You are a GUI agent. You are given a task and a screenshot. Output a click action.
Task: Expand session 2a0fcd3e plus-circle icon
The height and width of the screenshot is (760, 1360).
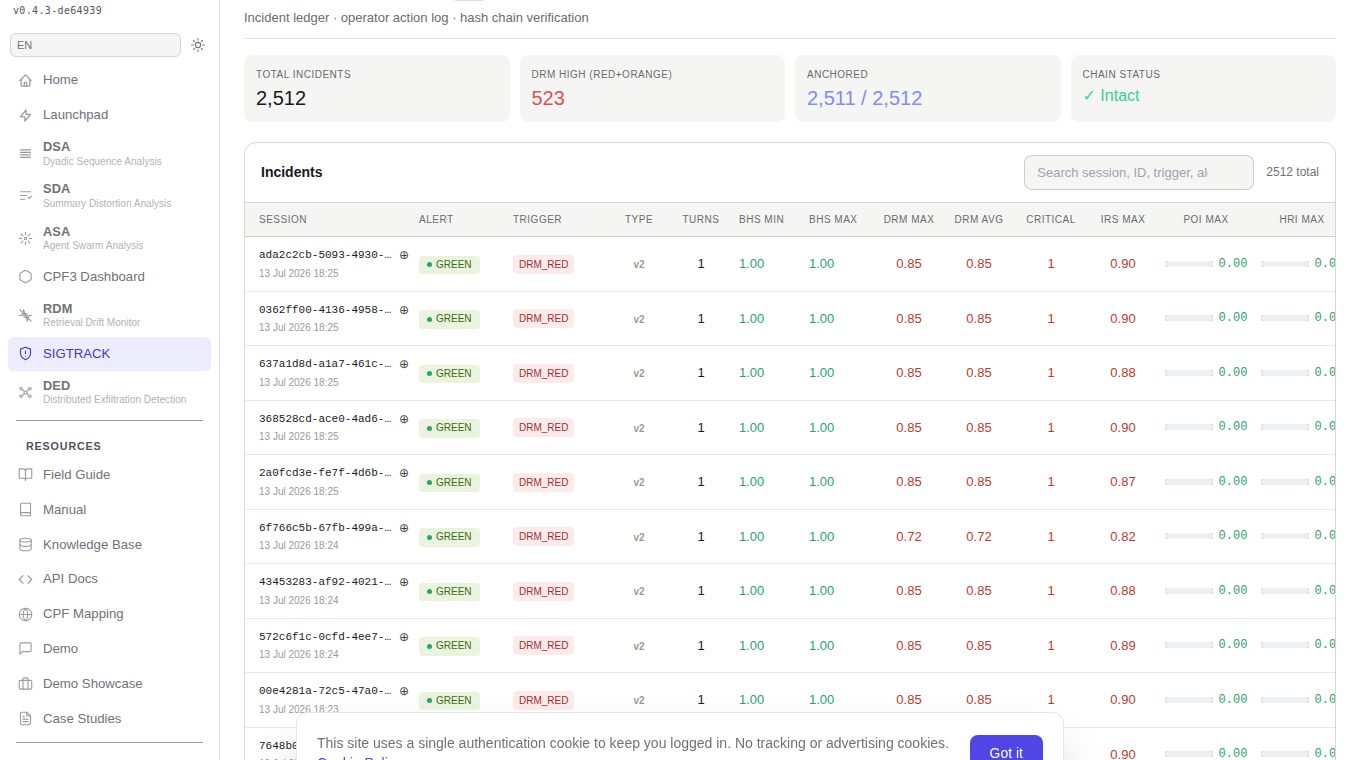coord(404,473)
